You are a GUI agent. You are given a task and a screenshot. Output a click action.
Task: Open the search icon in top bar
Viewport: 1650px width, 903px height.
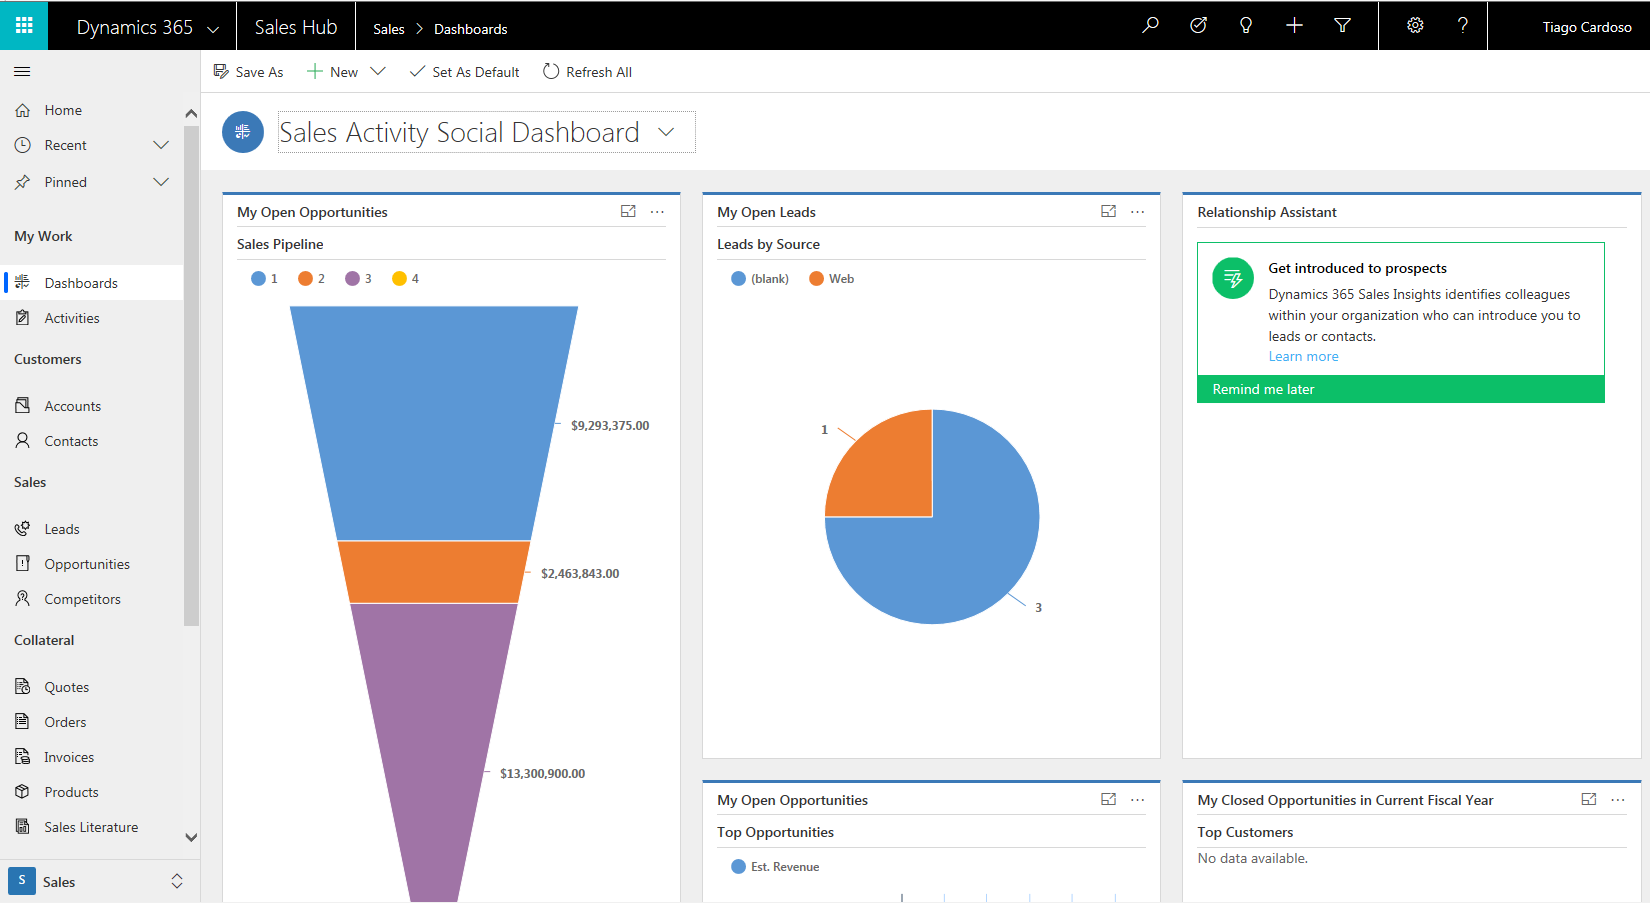point(1150,25)
